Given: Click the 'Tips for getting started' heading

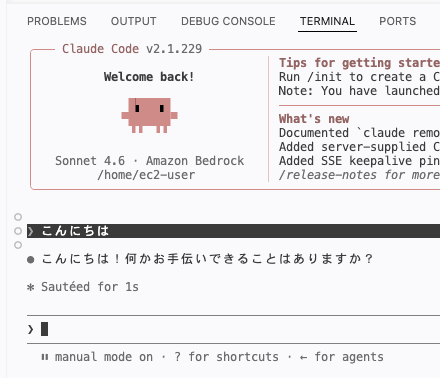Looking at the screenshot, I should tap(359, 63).
